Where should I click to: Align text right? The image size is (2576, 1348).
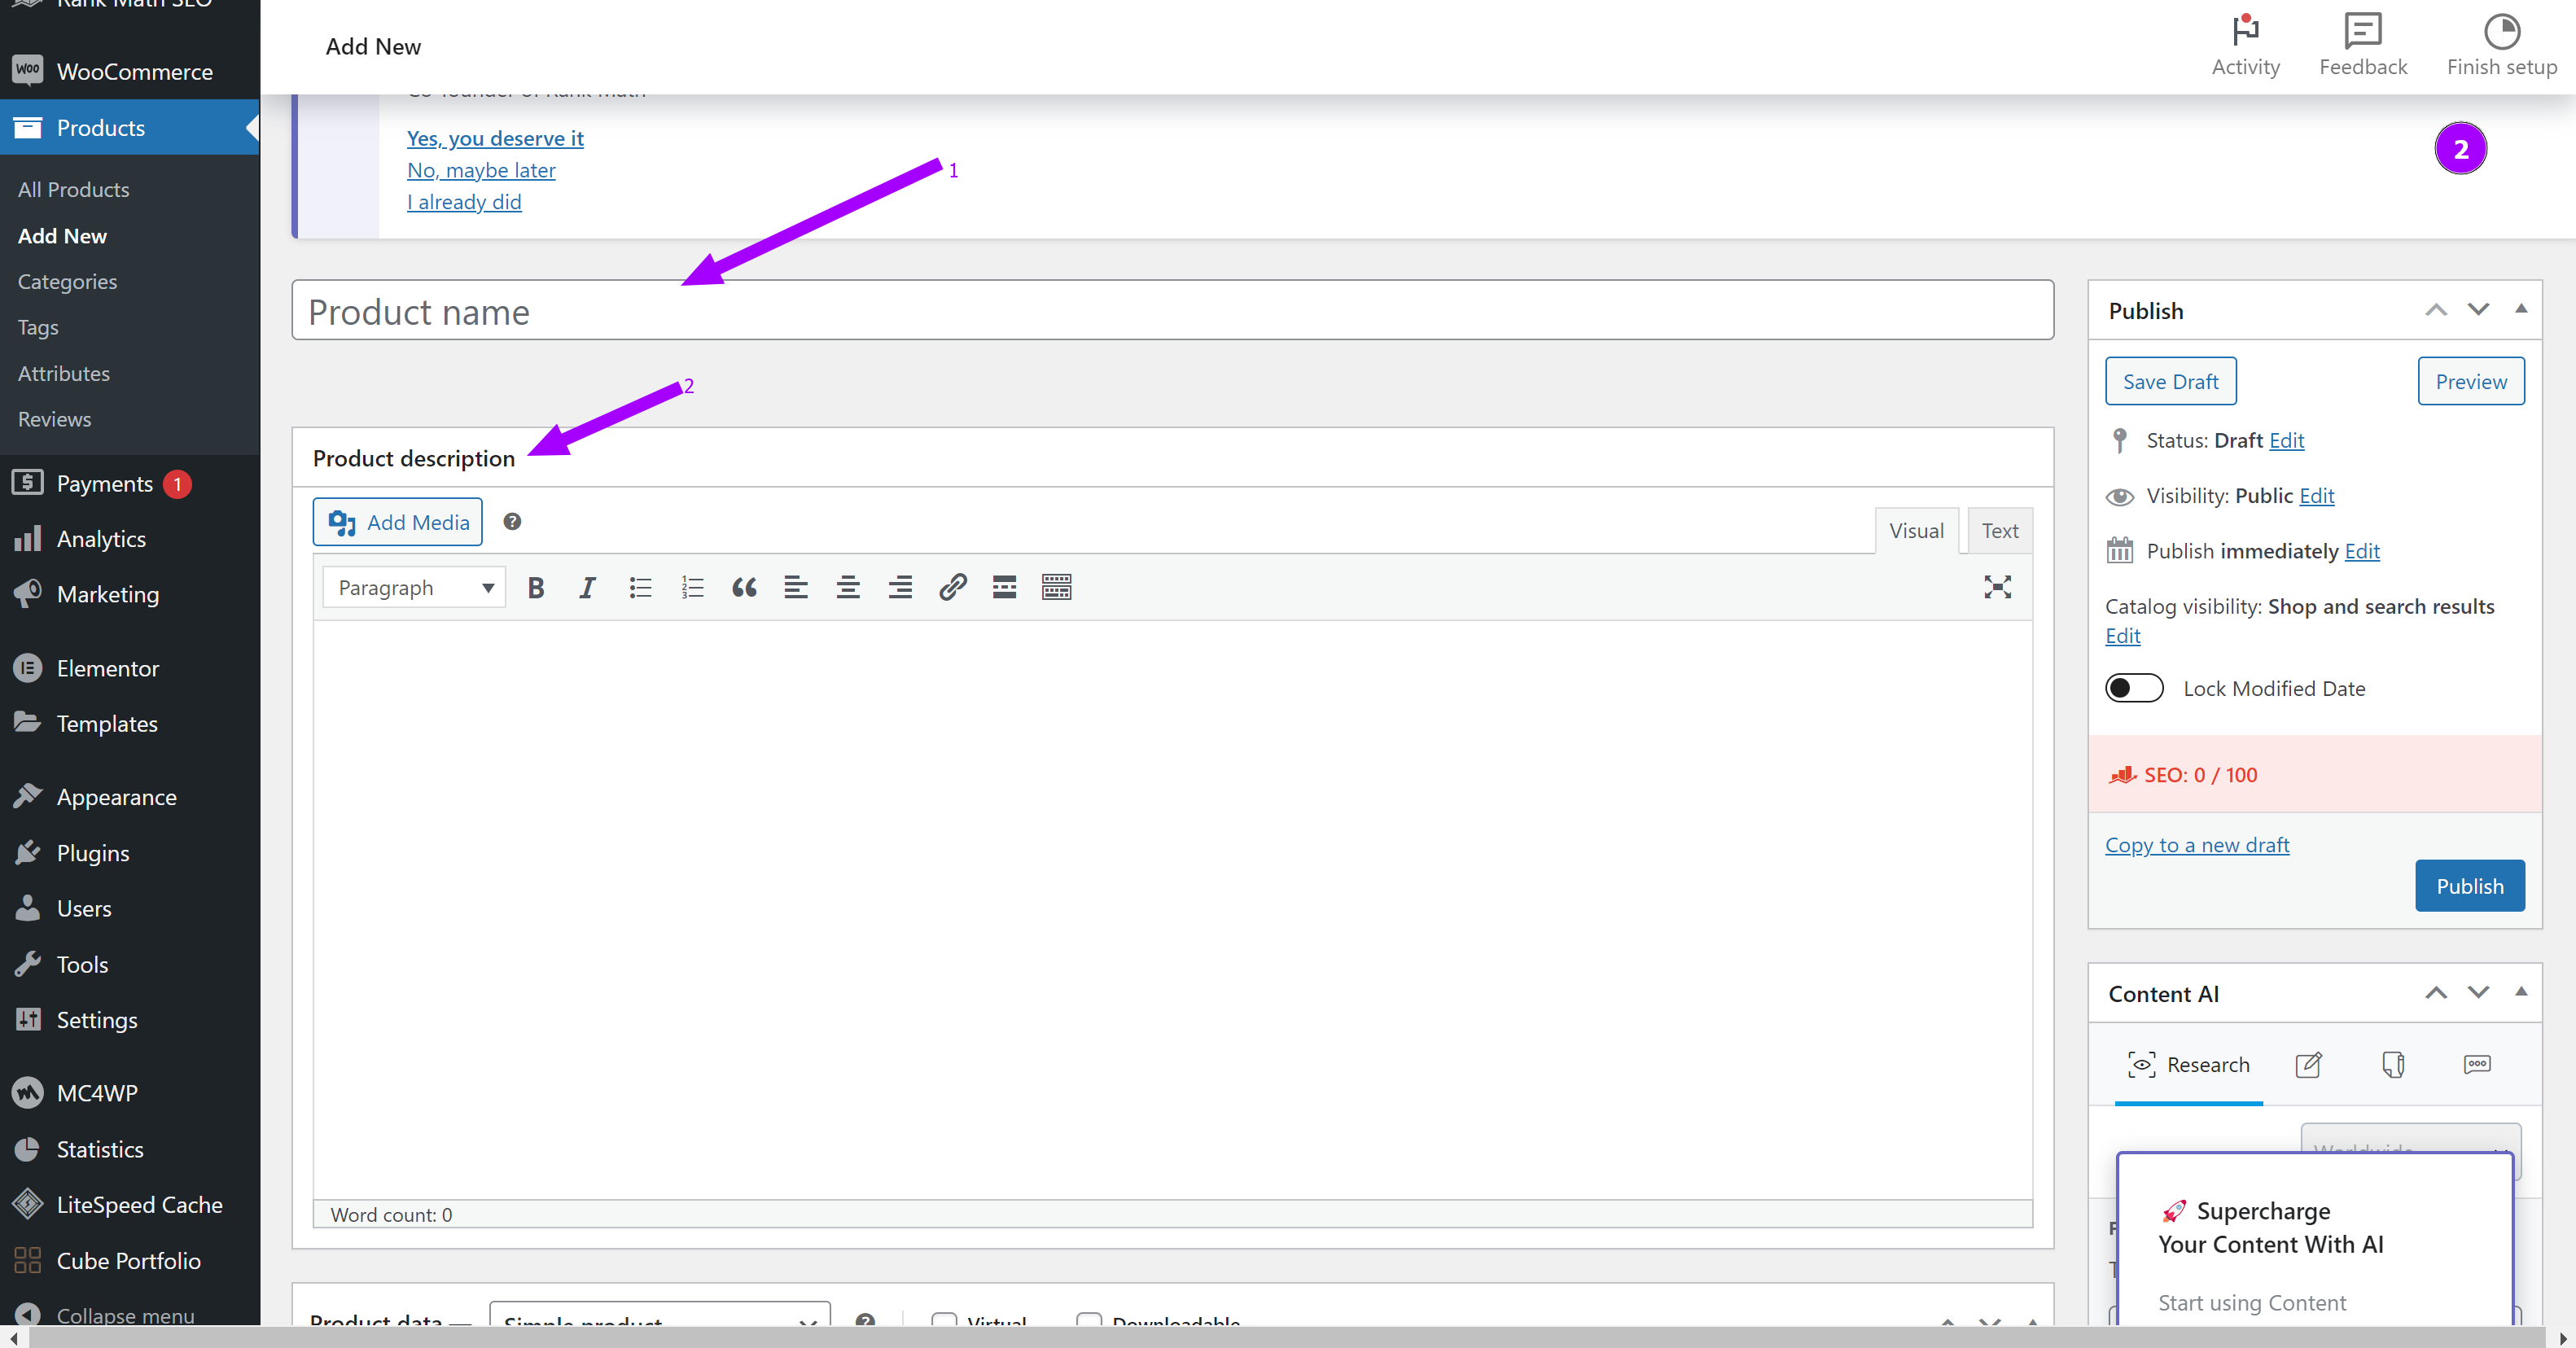[900, 587]
